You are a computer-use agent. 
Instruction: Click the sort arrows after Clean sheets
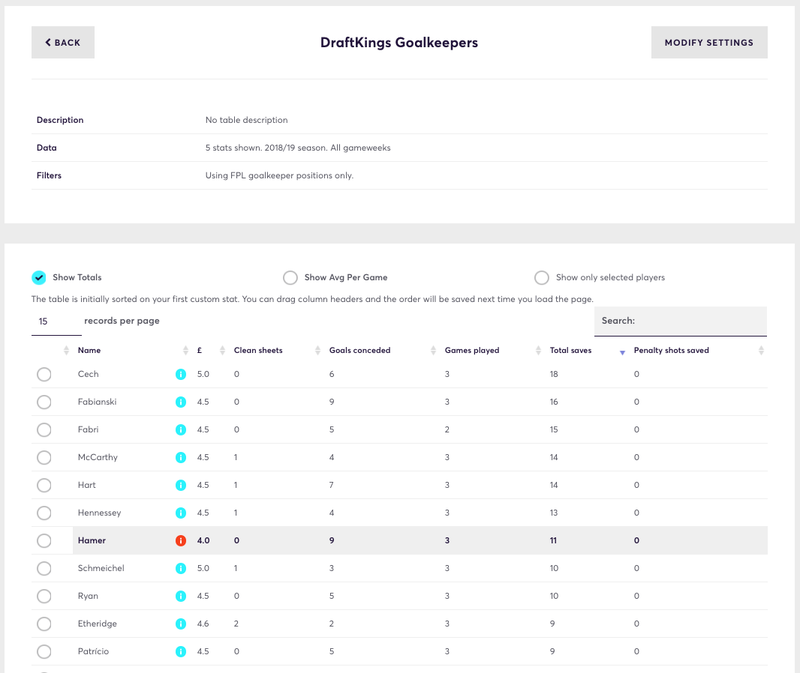point(318,350)
